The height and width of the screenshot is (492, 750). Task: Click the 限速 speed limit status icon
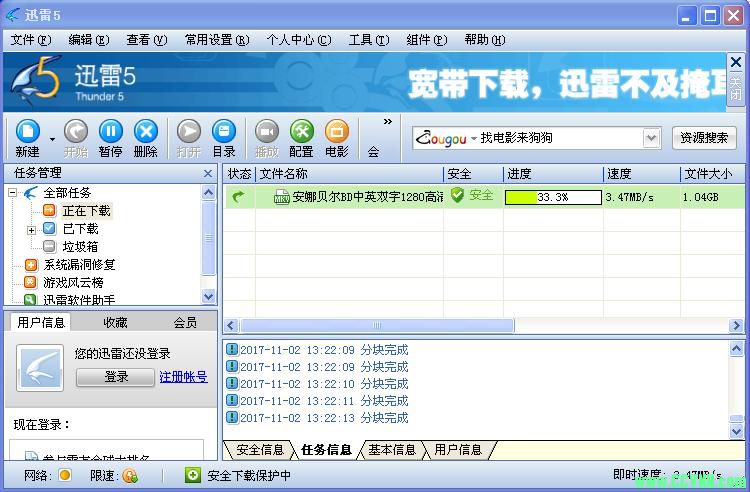click(130, 476)
